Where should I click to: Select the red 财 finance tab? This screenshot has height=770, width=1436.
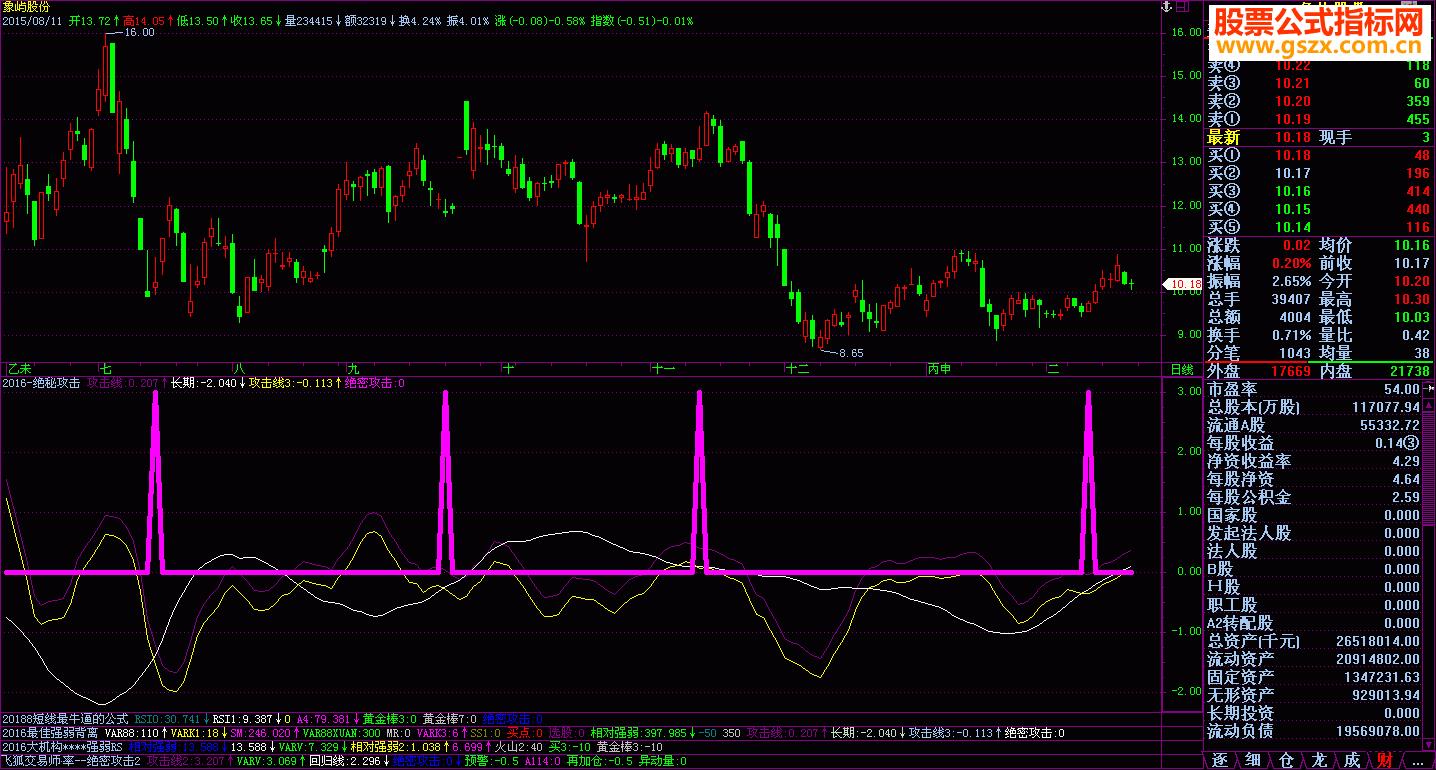pyautogui.click(x=1385, y=760)
